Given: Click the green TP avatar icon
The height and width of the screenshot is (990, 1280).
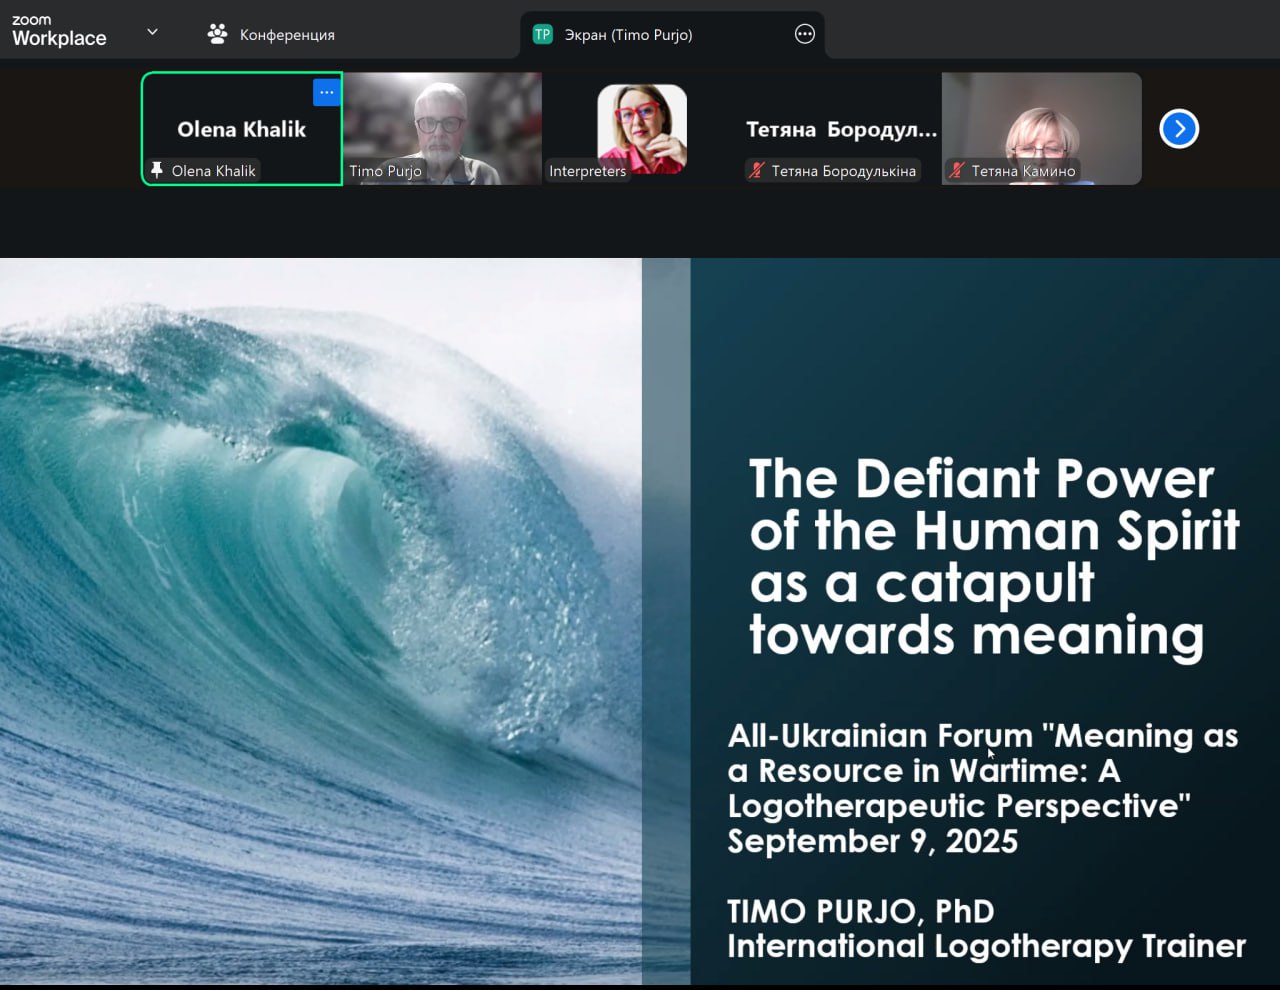Looking at the screenshot, I should [x=542, y=35].
